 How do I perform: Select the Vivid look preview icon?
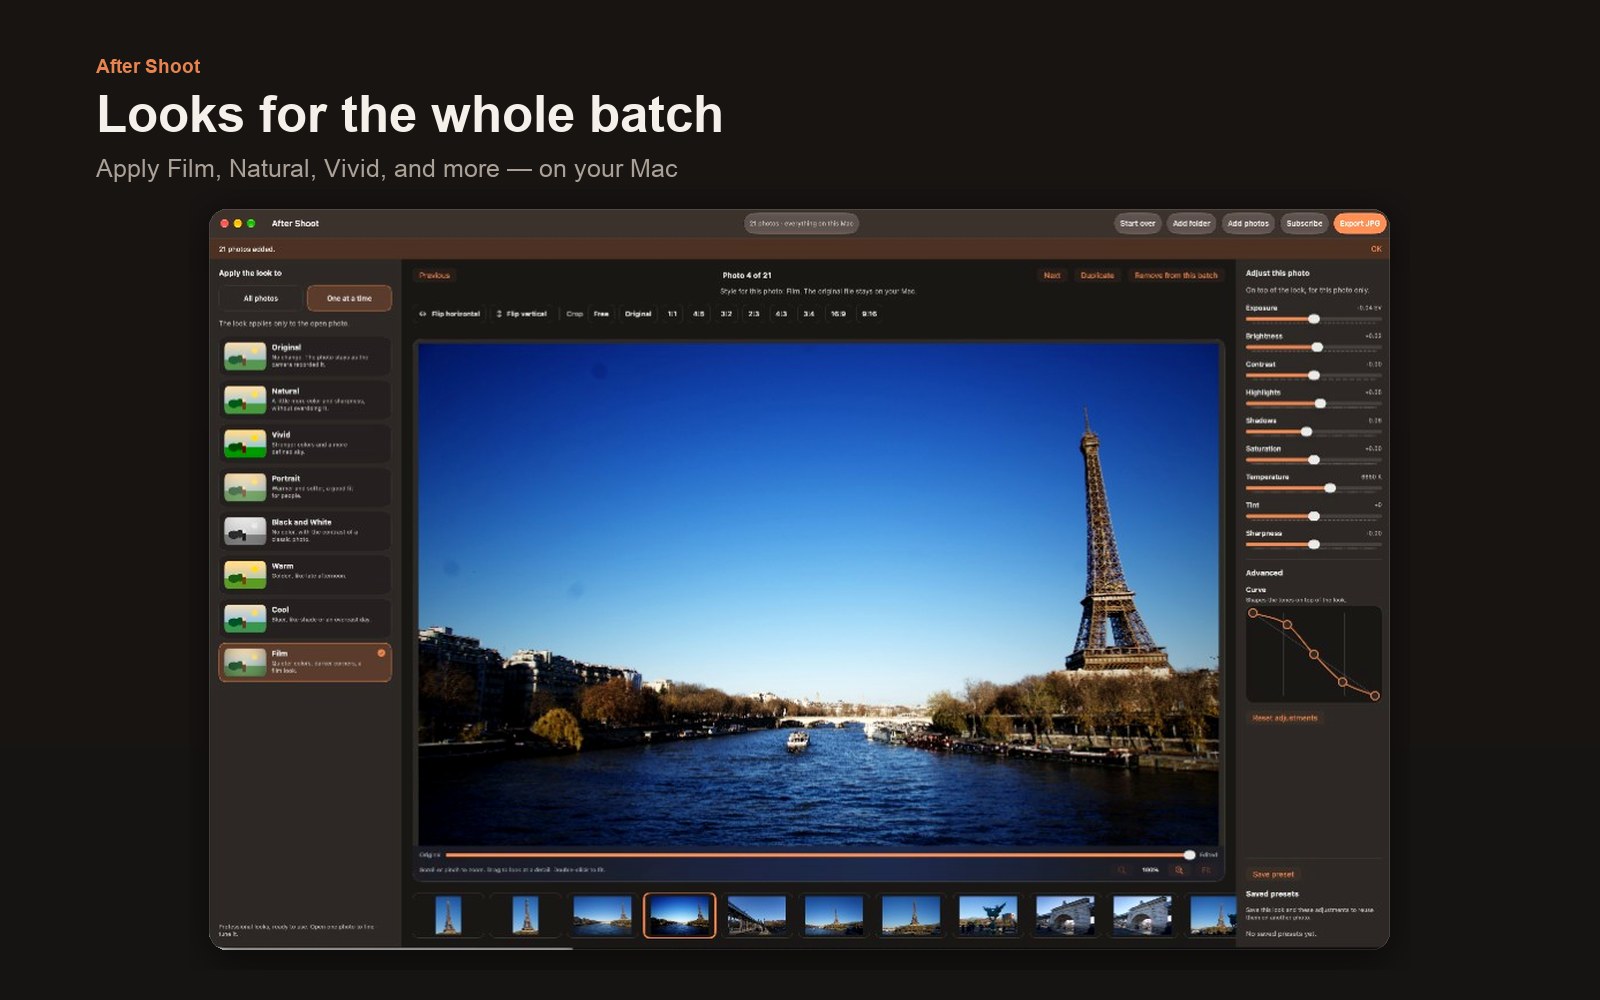coord(245,443)
